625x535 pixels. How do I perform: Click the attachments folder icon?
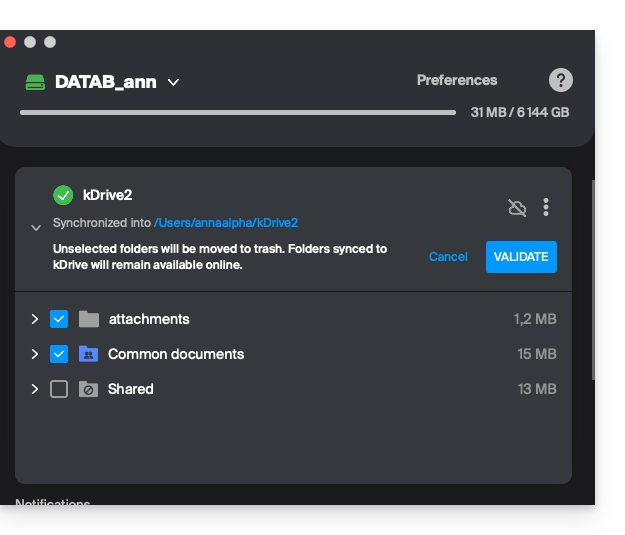coord(89,319)
